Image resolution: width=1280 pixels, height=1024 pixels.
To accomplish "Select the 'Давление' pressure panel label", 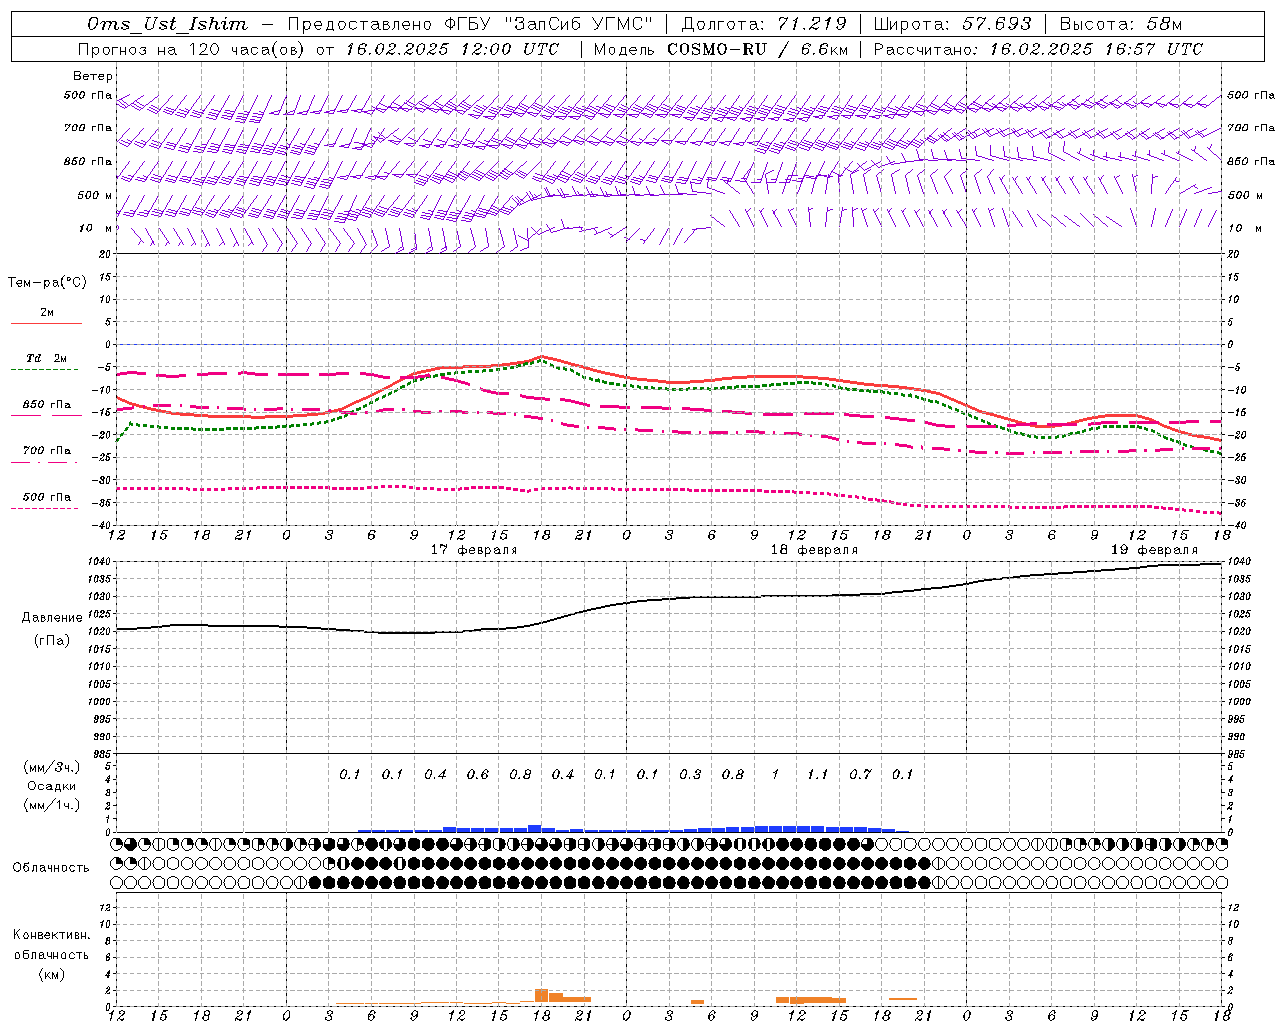I will (x=52, y=618).
